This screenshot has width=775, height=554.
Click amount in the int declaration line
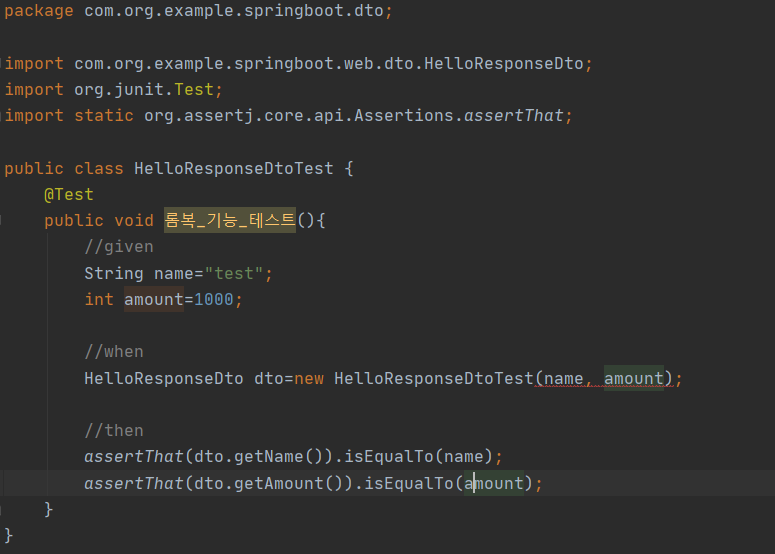154,299
